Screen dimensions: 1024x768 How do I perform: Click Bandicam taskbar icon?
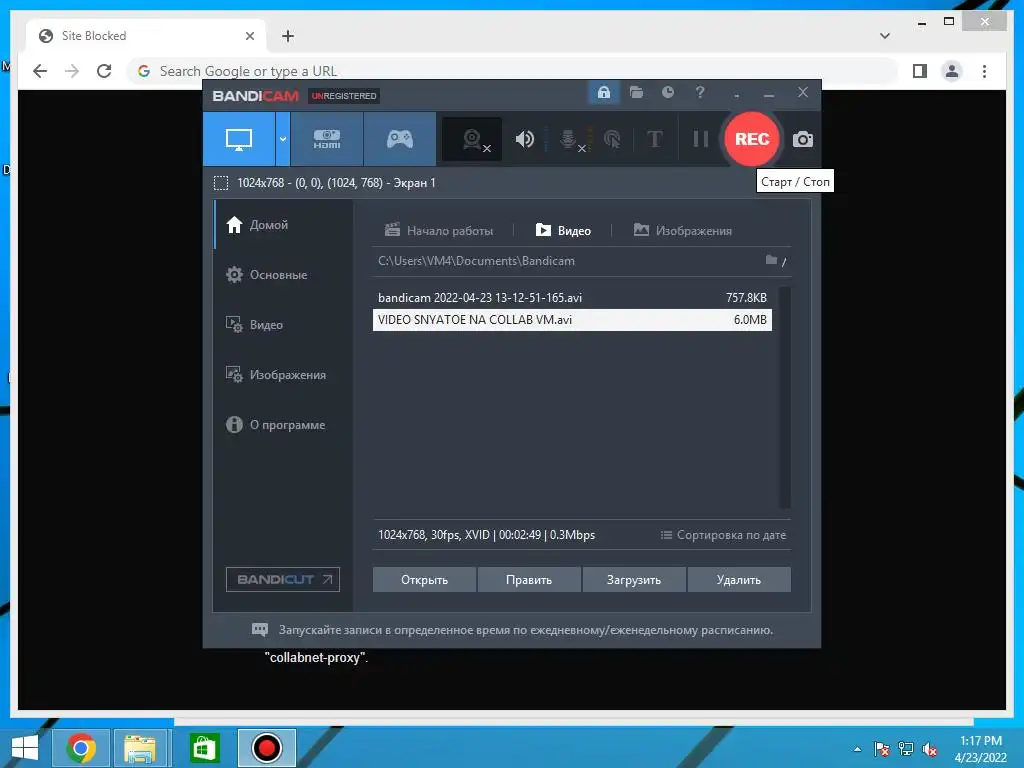(x=266, y=748)
